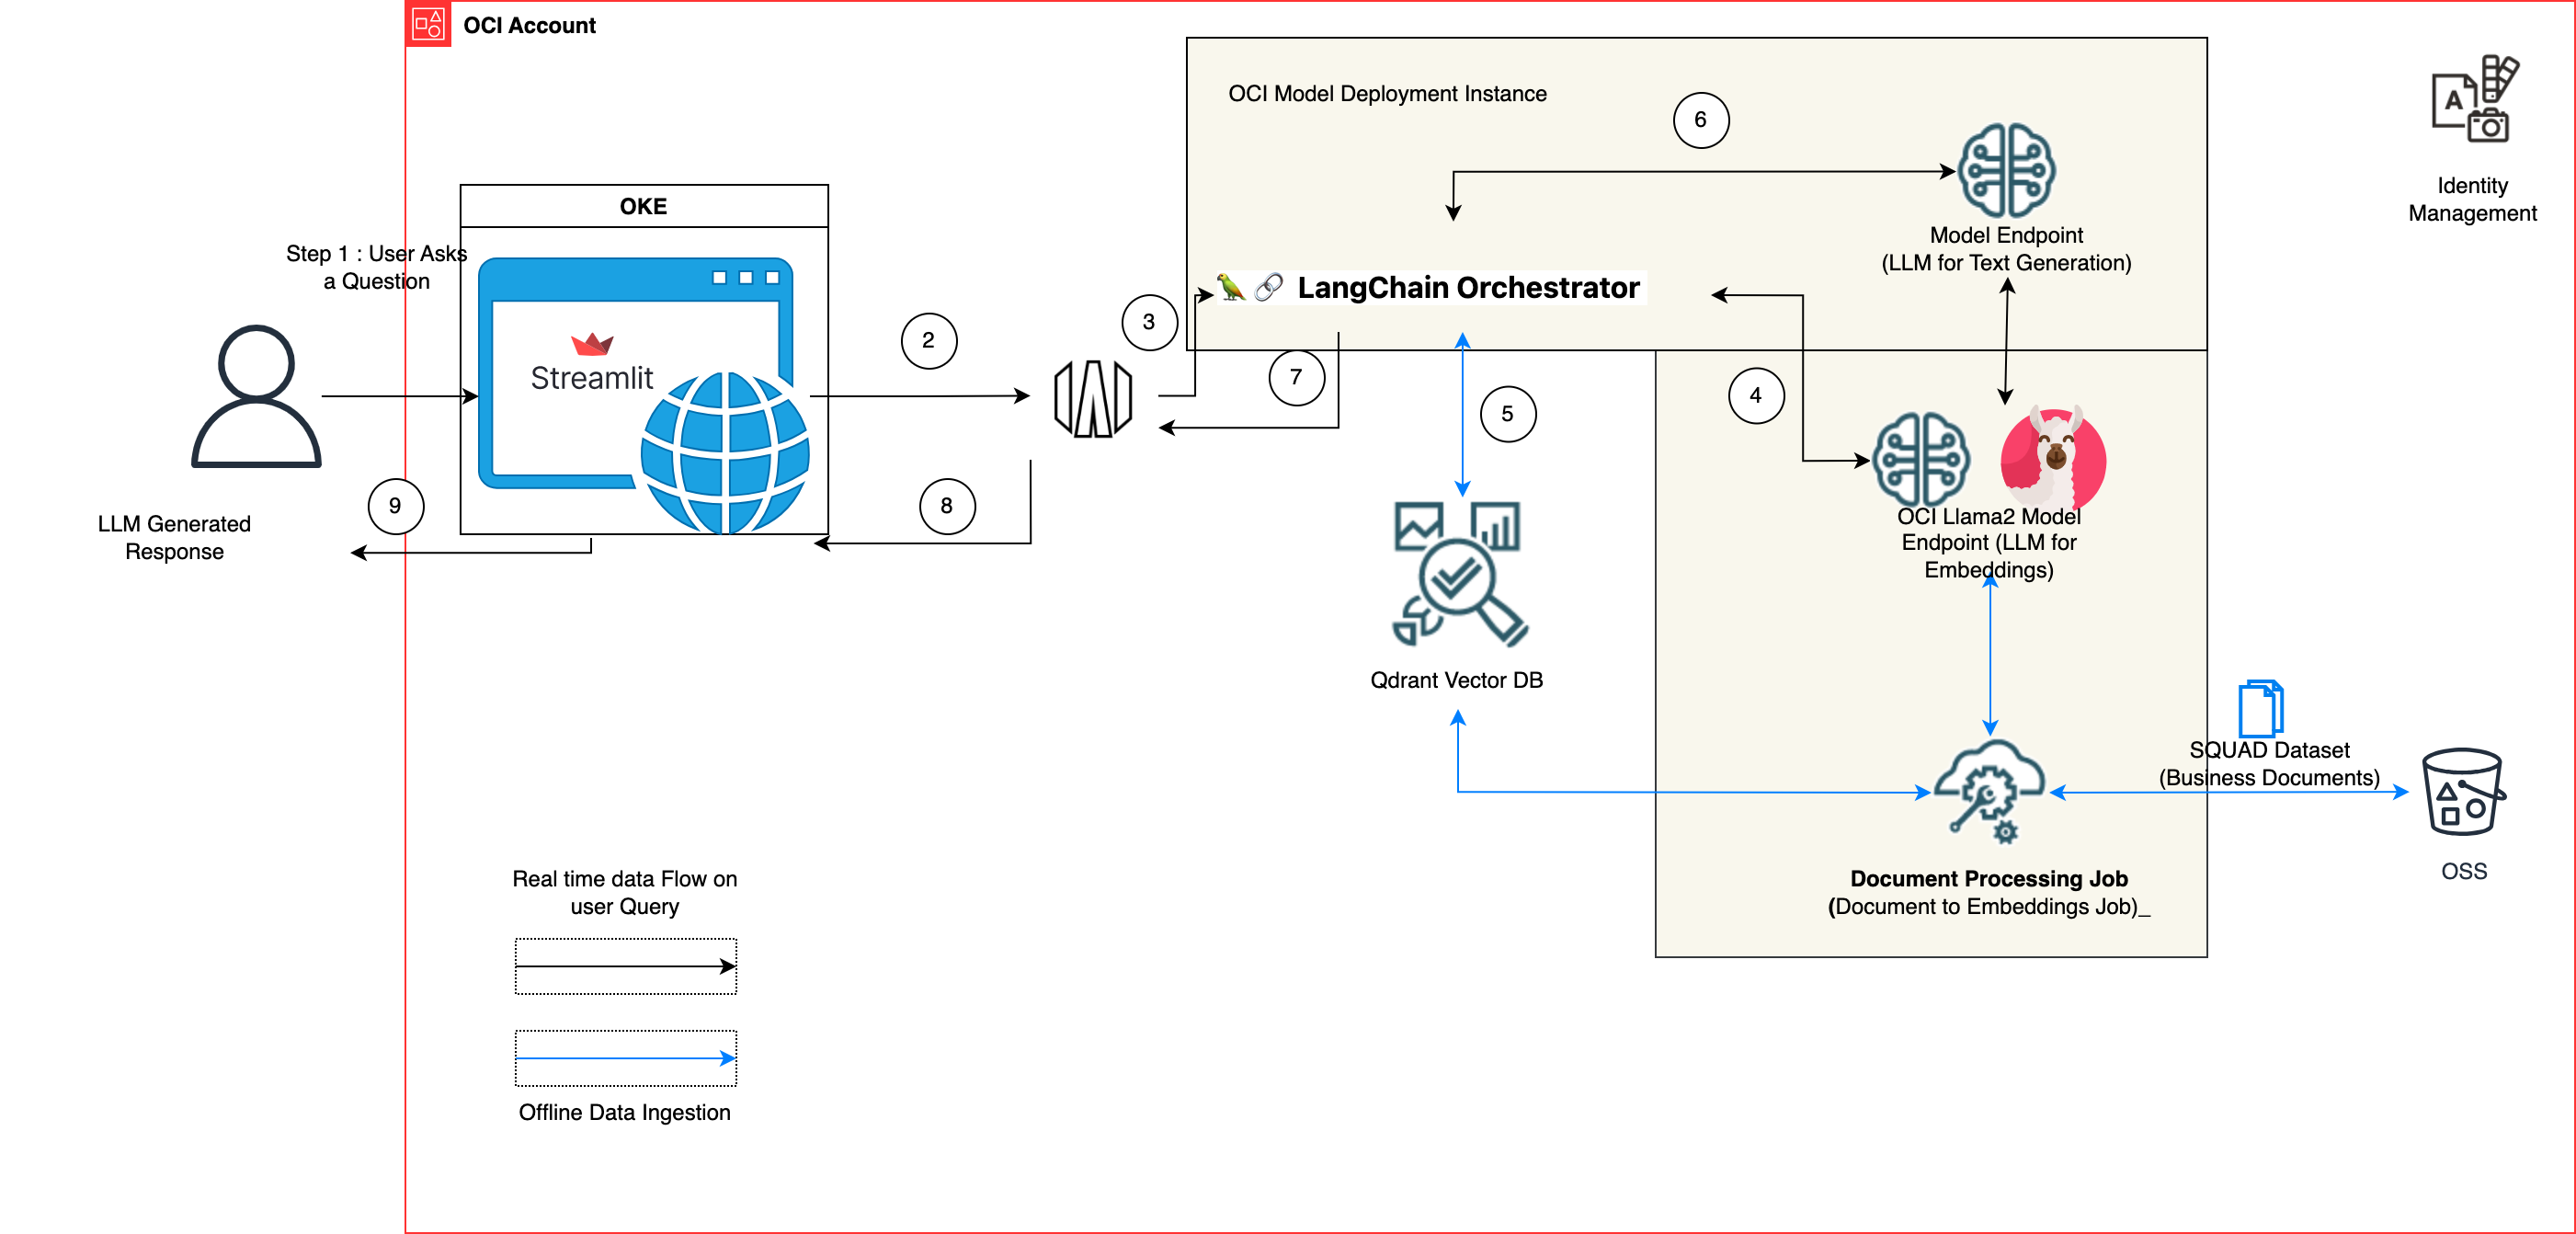Screen dimensions: 2576x1234
Task: Click the OCI Account red logo icon
Action: point(429,24)
